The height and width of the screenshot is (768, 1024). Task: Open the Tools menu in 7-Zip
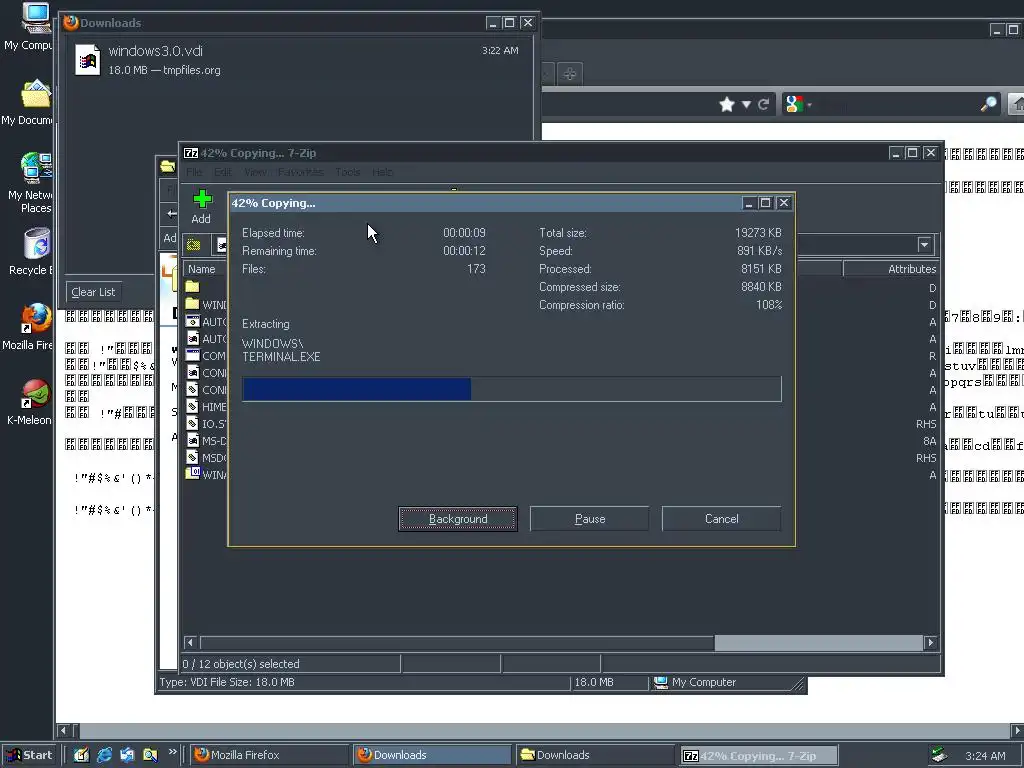(347, 172)
